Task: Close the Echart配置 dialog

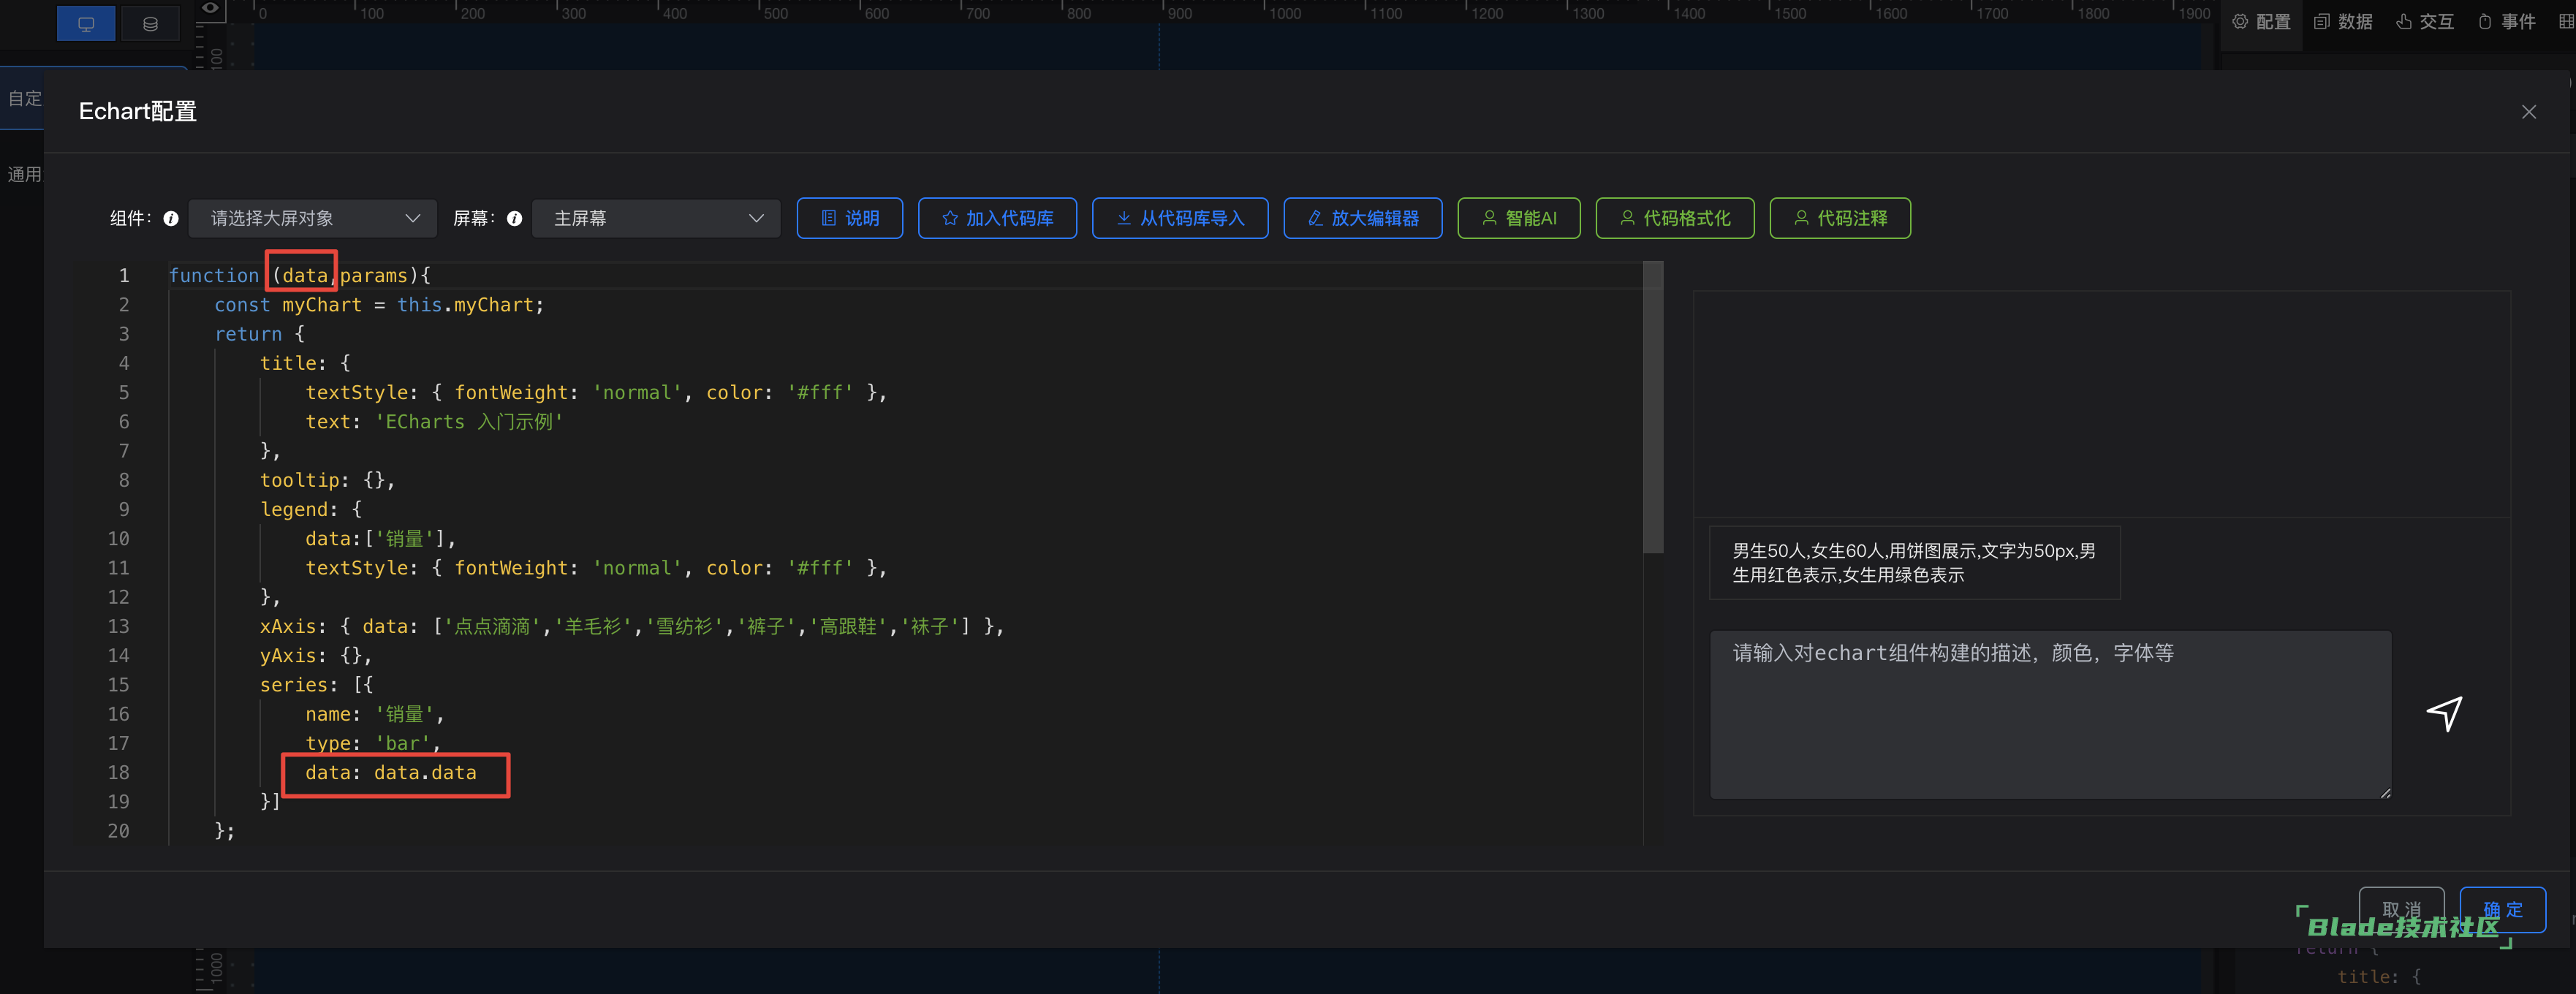Action: [x=2528, y=112]
